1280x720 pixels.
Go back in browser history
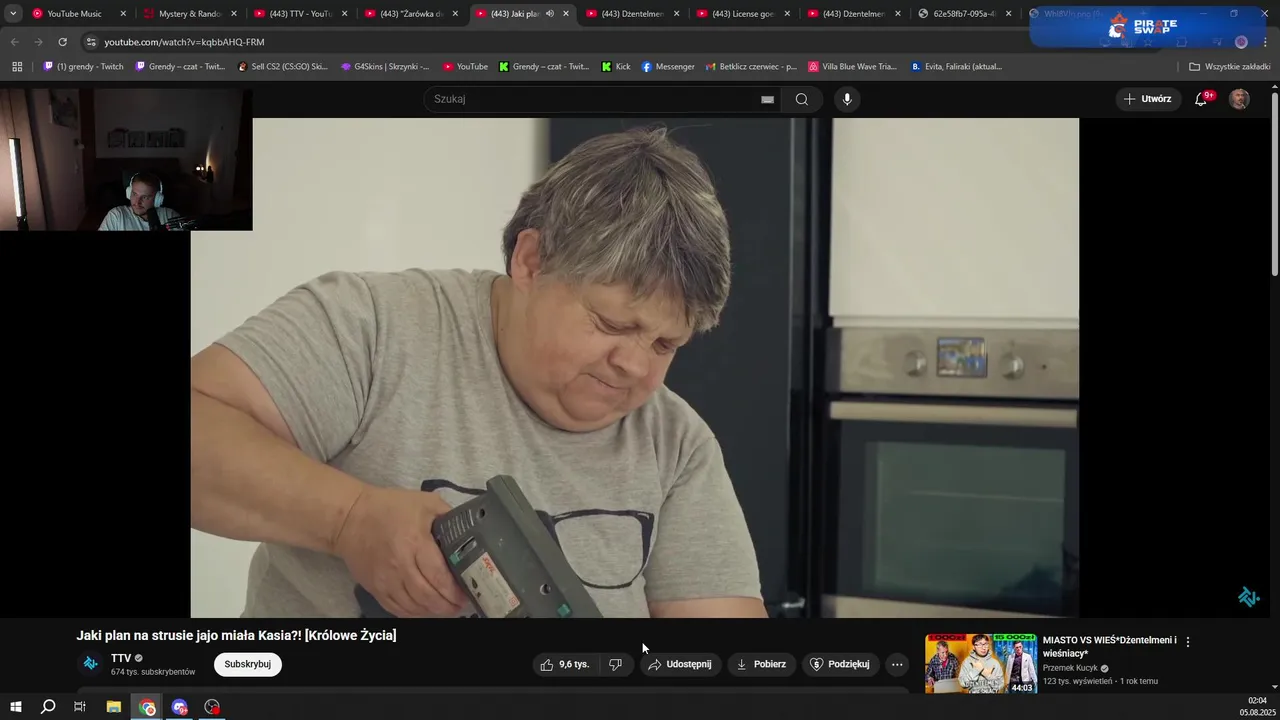coord(14,42)
